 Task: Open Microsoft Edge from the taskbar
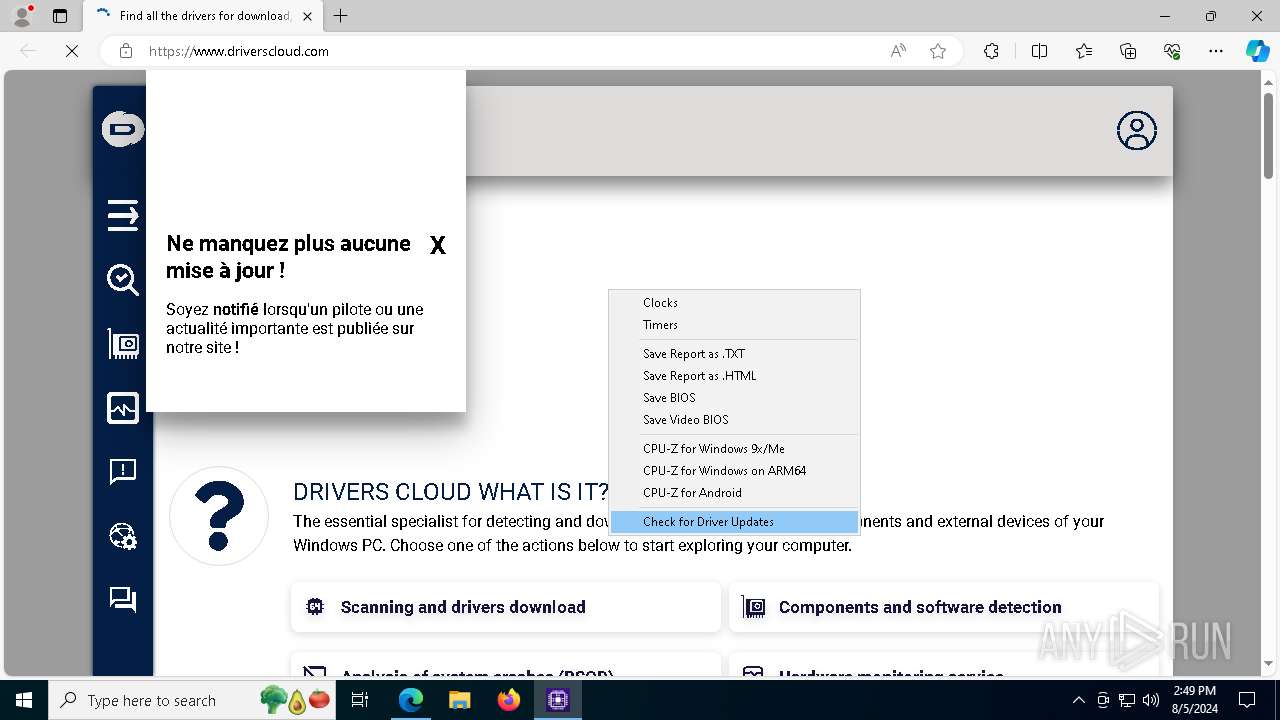(x=411, y=700)
